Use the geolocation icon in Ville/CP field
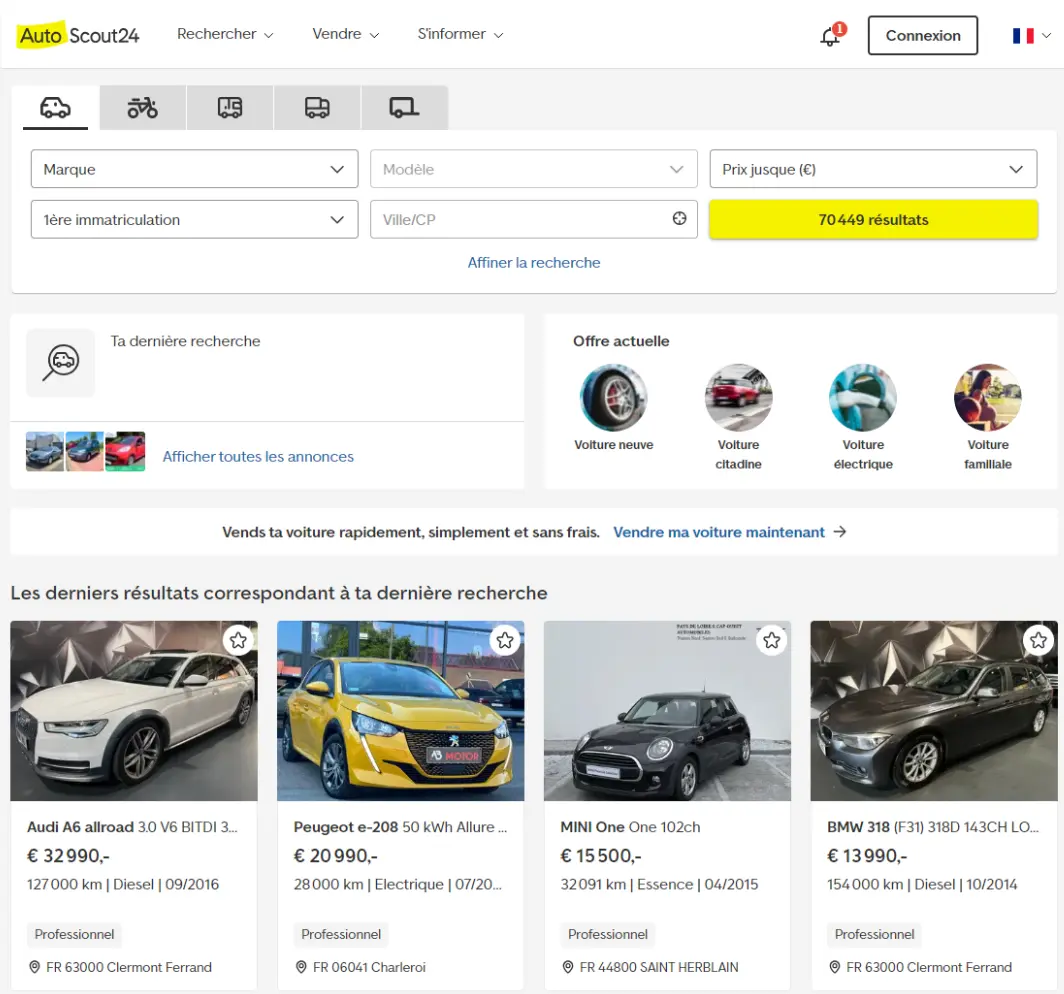This screenshot has width=1064, height=994. click(679, 218)
